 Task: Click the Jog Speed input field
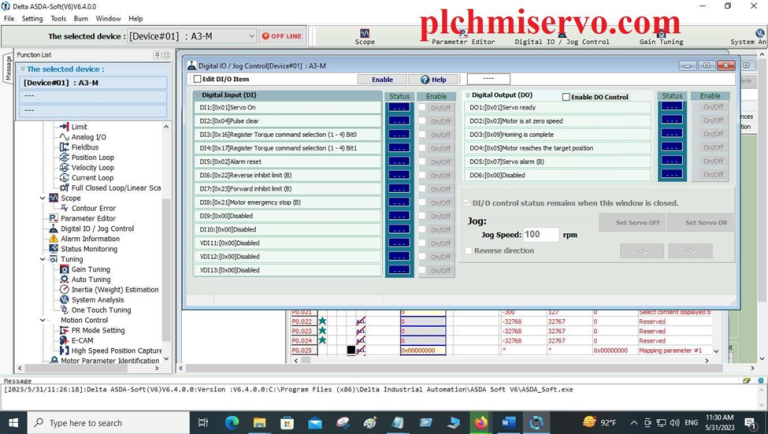pos(541,235)
